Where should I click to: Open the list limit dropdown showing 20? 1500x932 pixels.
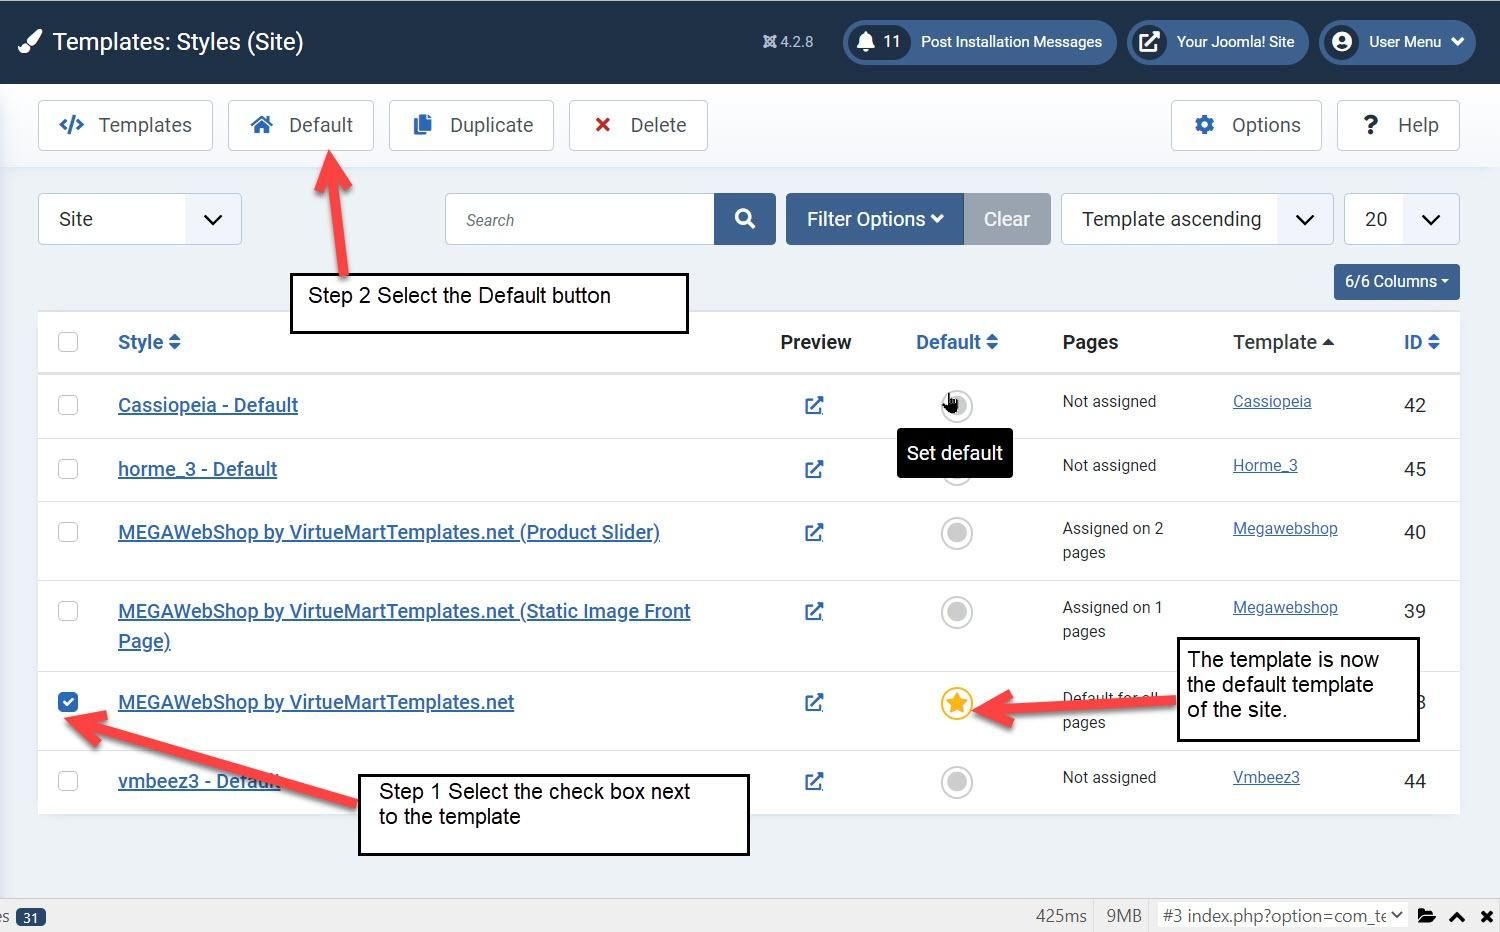pyautogui.click(x=1402, y=219)
